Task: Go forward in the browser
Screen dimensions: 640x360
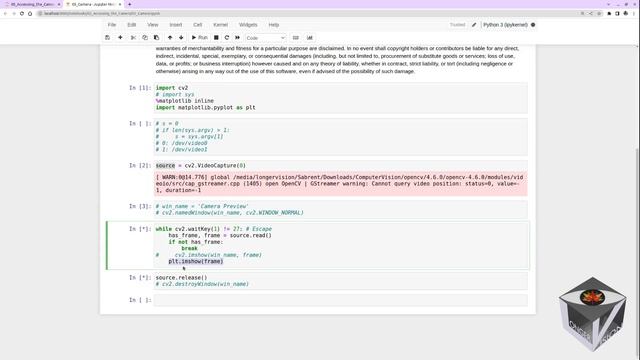Action: point(13,13)
